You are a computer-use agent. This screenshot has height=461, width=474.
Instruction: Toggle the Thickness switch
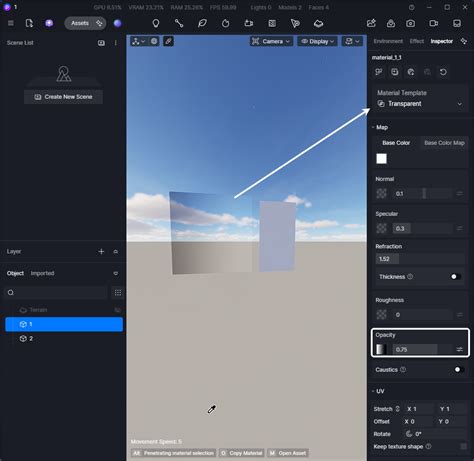click(456, 277)
